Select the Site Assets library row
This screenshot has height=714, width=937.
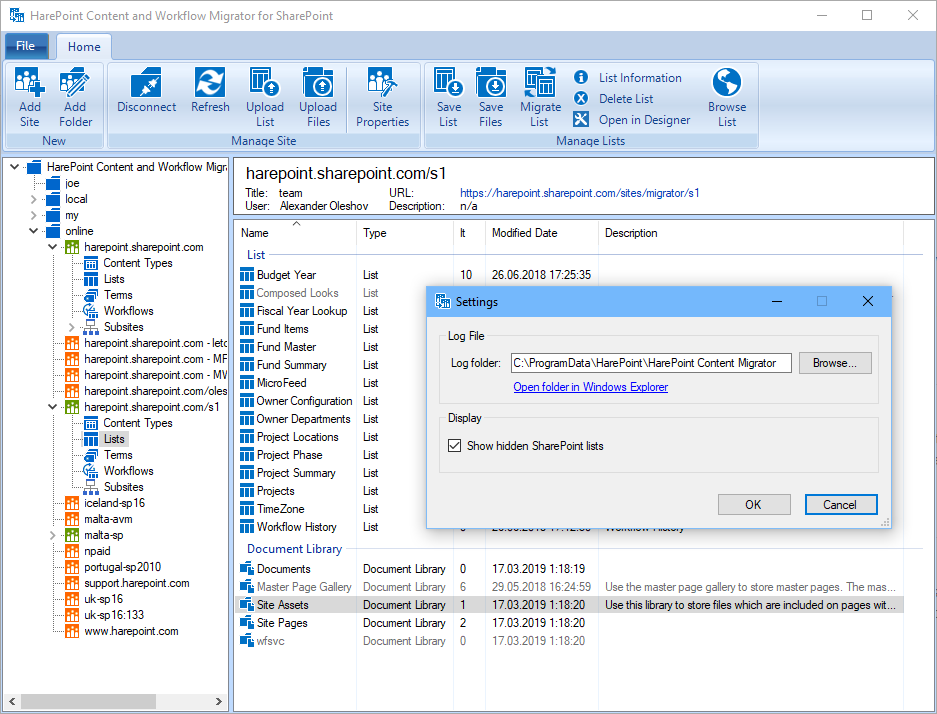point(569,605)
